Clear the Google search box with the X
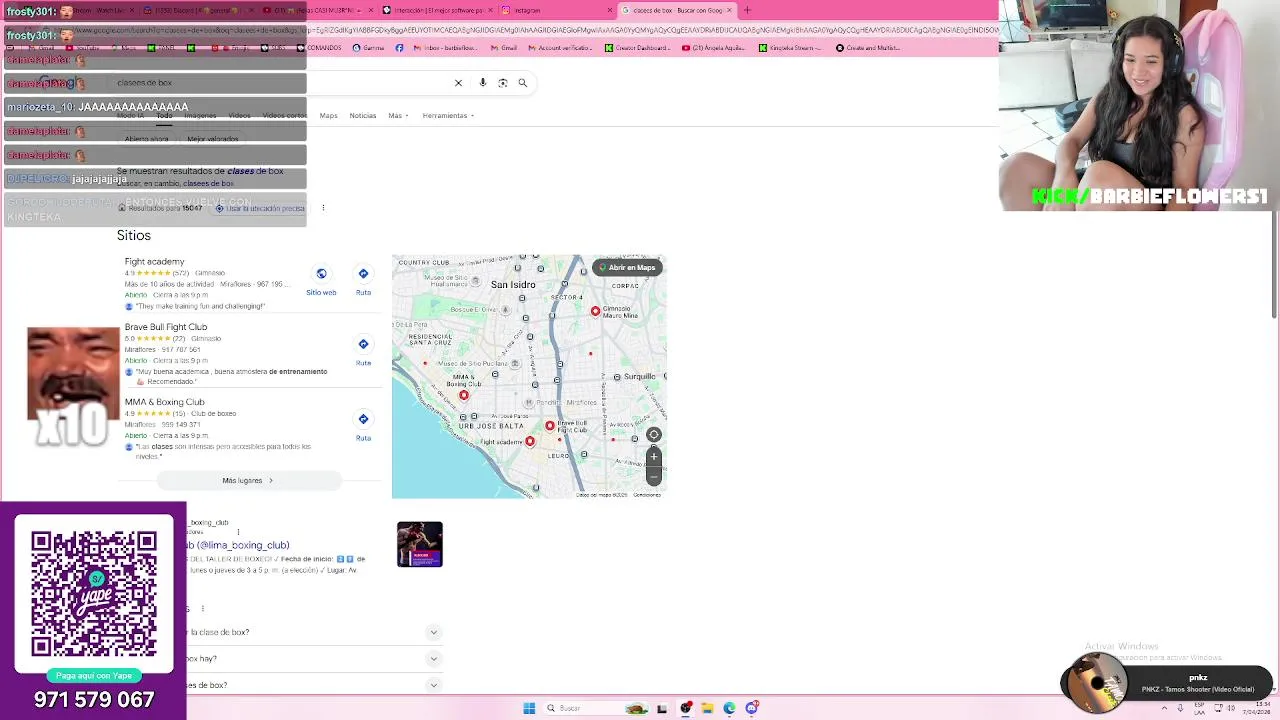Image resolution: width=1280 pixels, height=720 pixels. pos(458,83)
